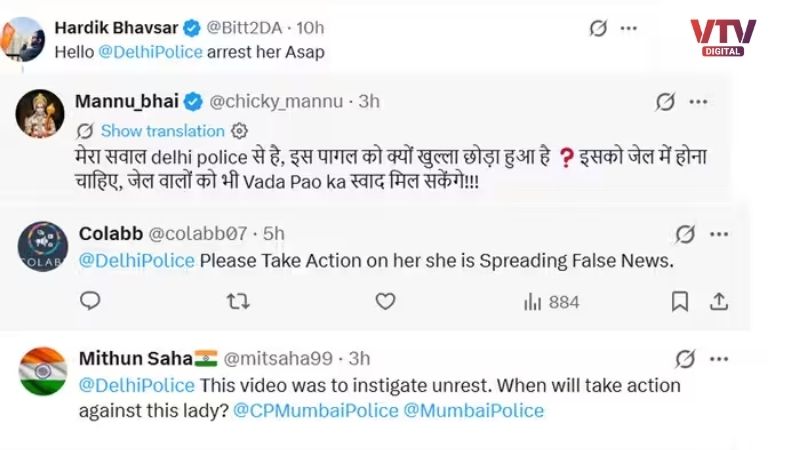This screenshot has height=450, width=800.
Task: Open more options on Hardik Bhavsar's tweet
Action: 629,29
